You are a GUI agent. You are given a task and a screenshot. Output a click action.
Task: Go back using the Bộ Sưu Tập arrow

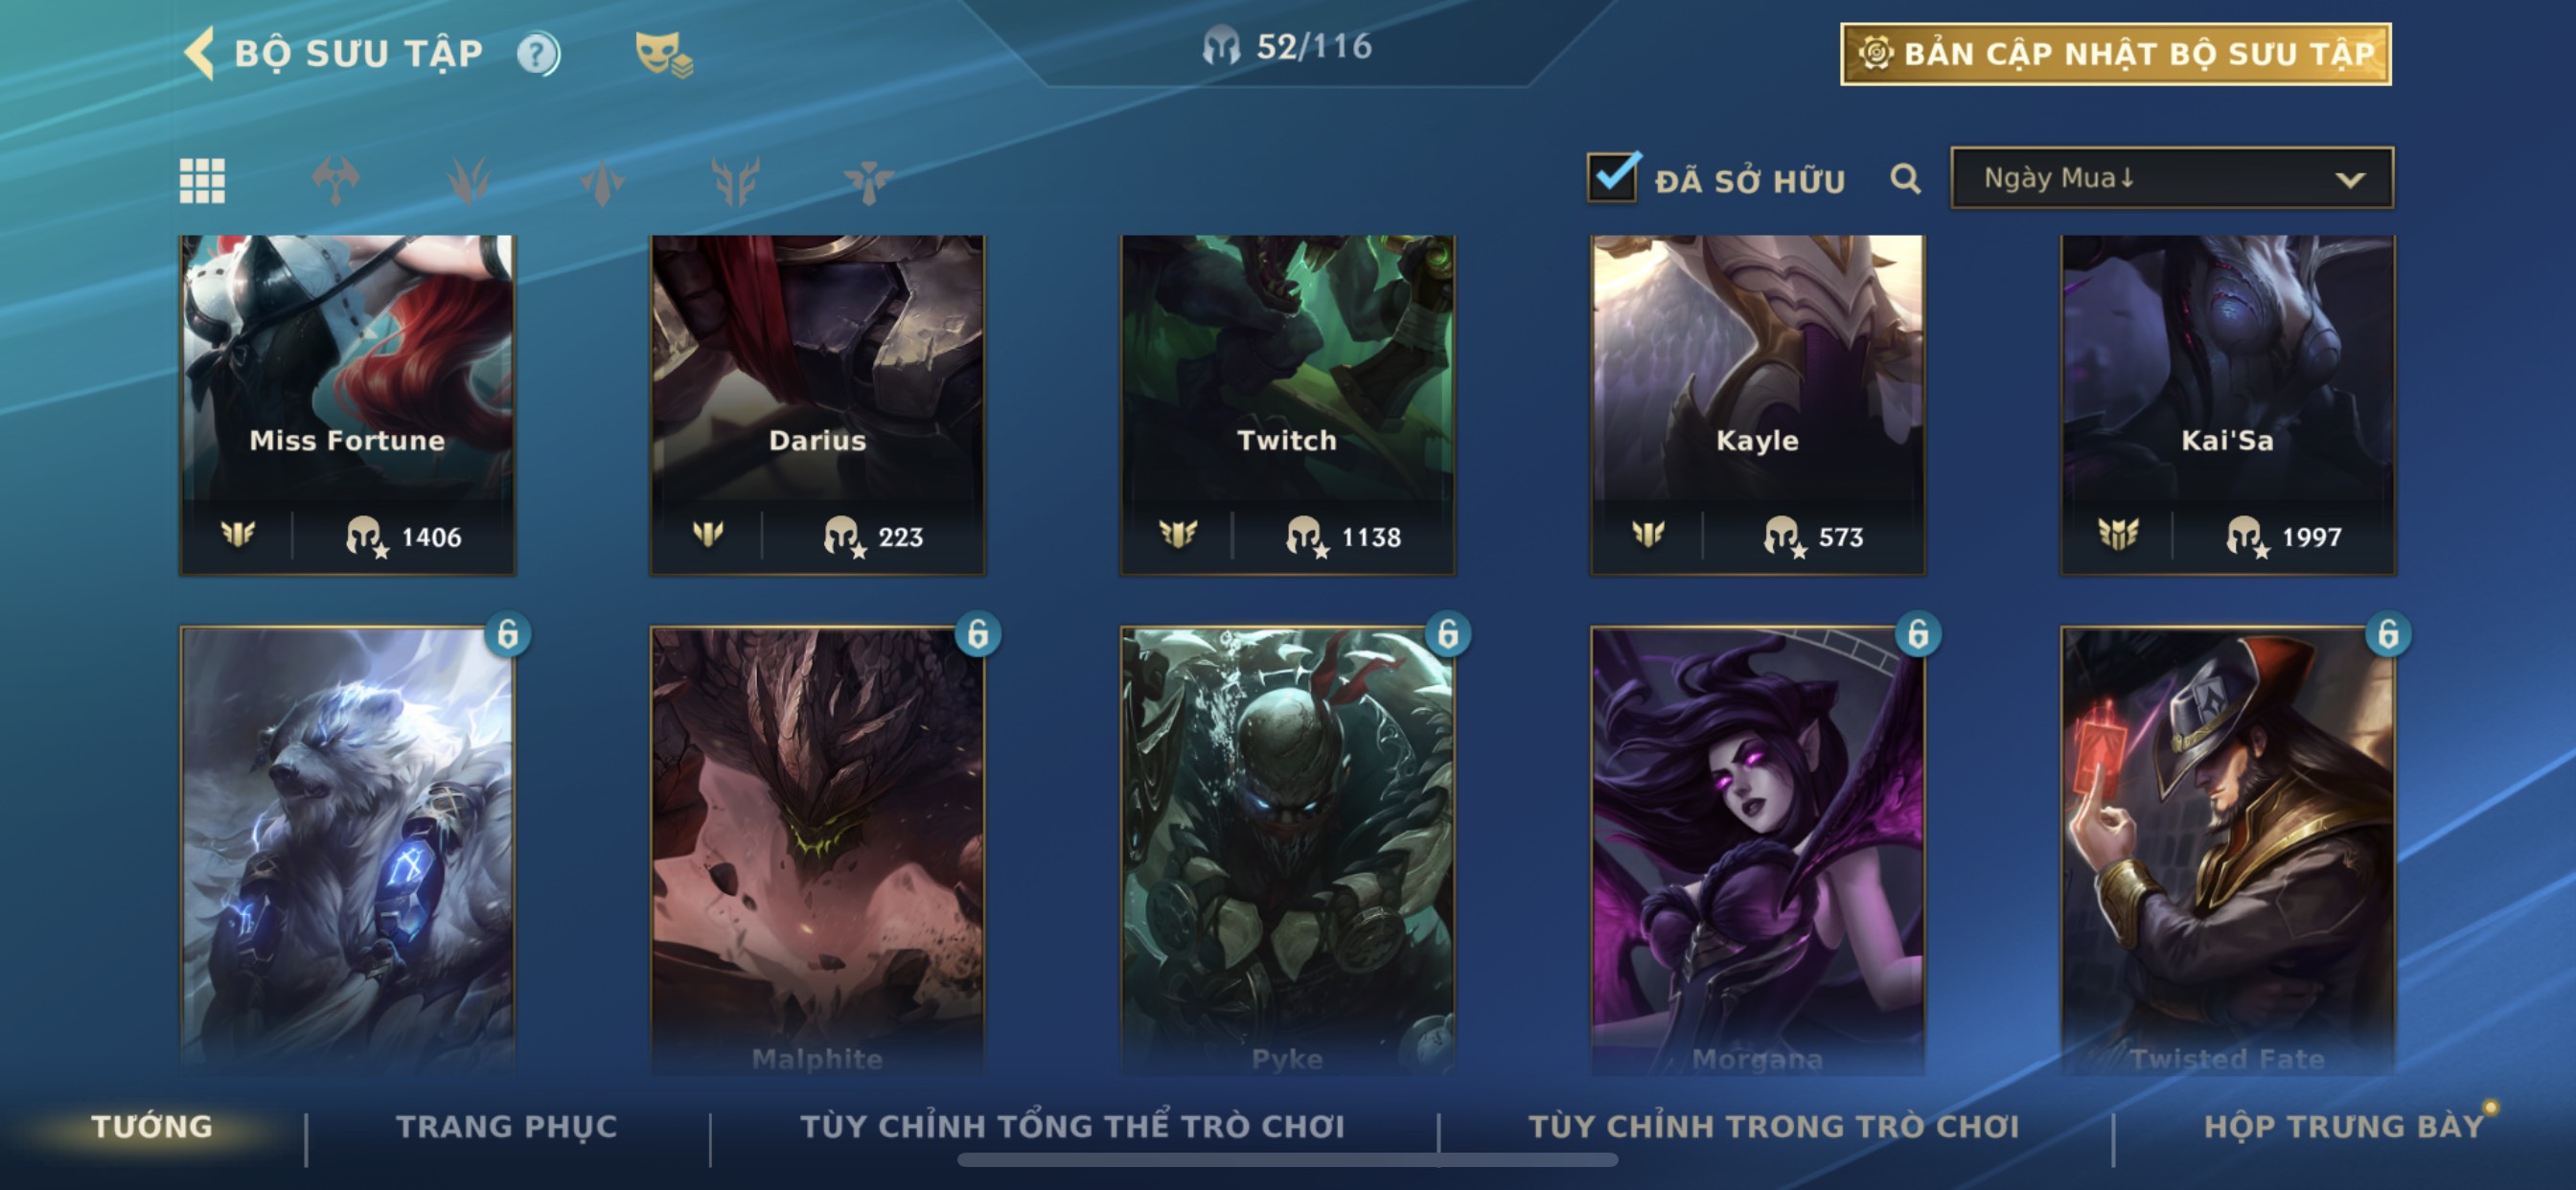point(200,53)
